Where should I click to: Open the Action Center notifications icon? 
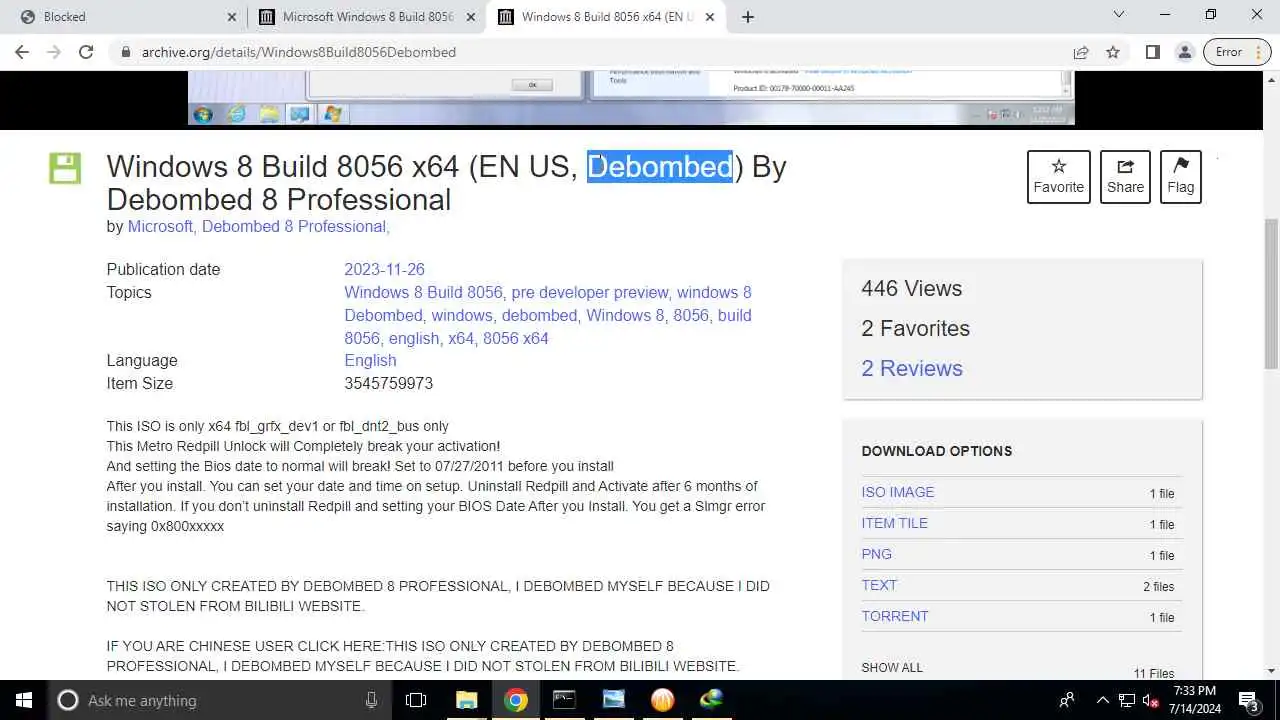(1249, 700)
